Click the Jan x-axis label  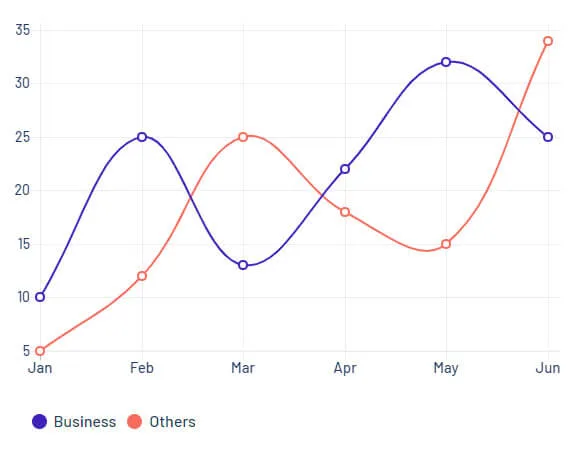coord(40,368)
